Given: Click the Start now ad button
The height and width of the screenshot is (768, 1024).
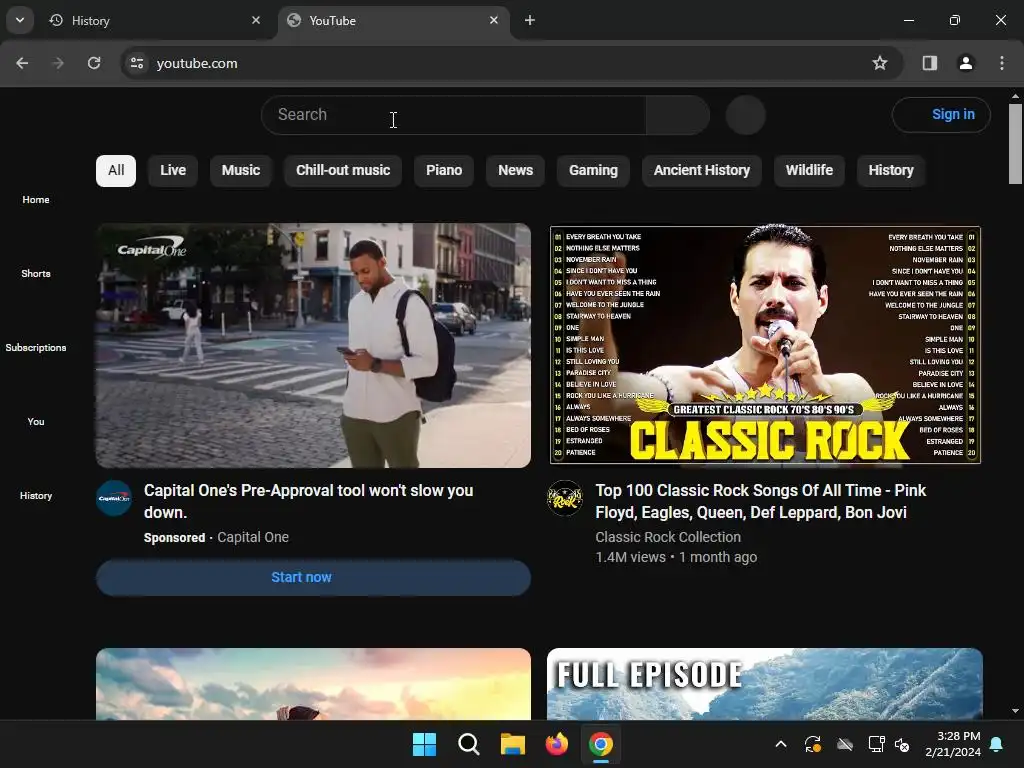Looking at the screenshot, I should tap(313, 577).
